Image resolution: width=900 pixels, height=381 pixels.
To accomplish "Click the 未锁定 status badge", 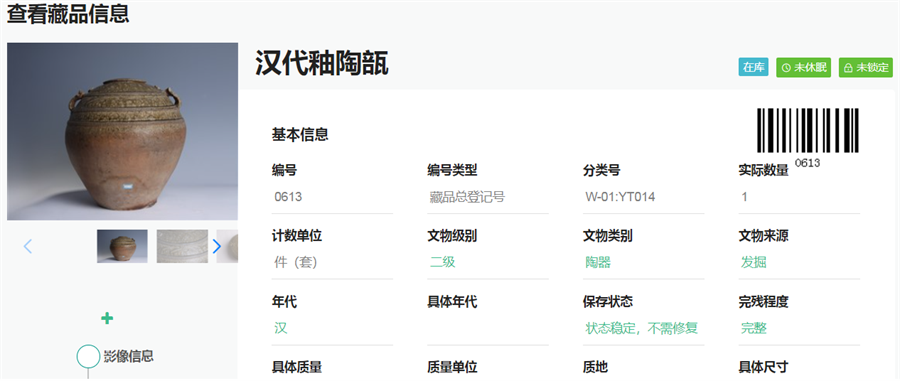I will (x=866, y=68).
